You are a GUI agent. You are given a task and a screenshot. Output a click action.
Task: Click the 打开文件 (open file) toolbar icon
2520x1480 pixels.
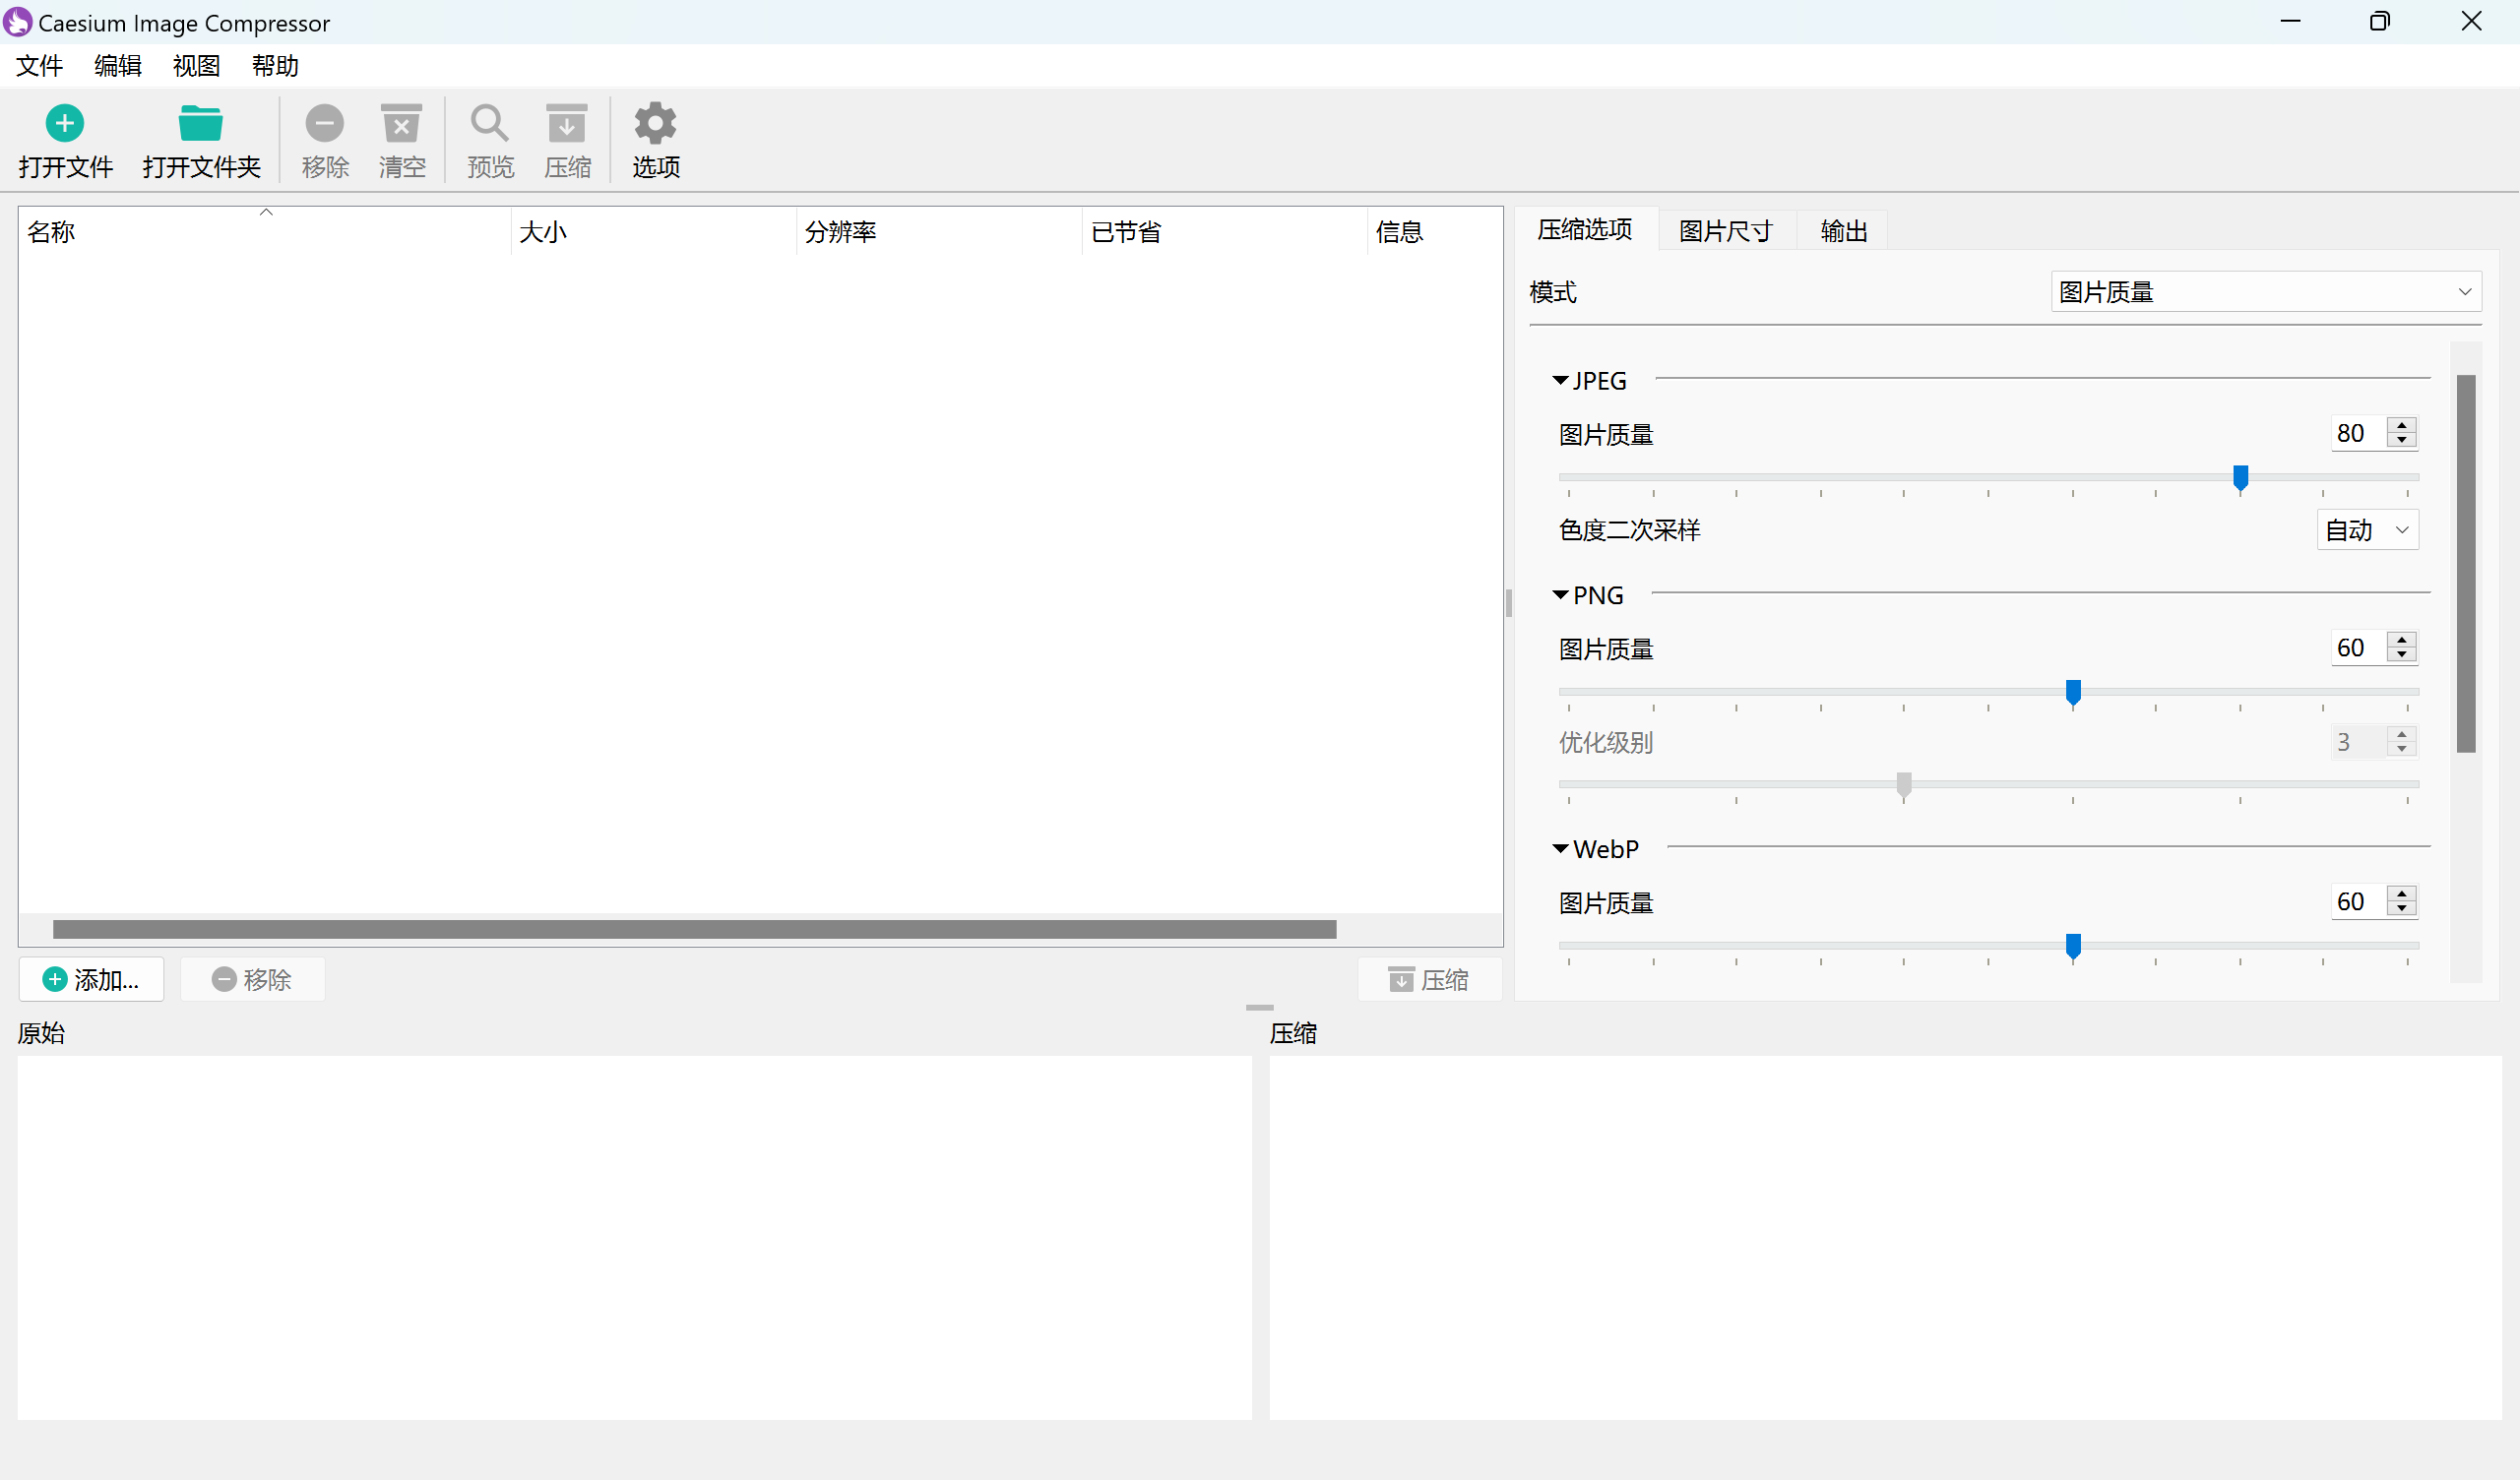pos(65,124)
